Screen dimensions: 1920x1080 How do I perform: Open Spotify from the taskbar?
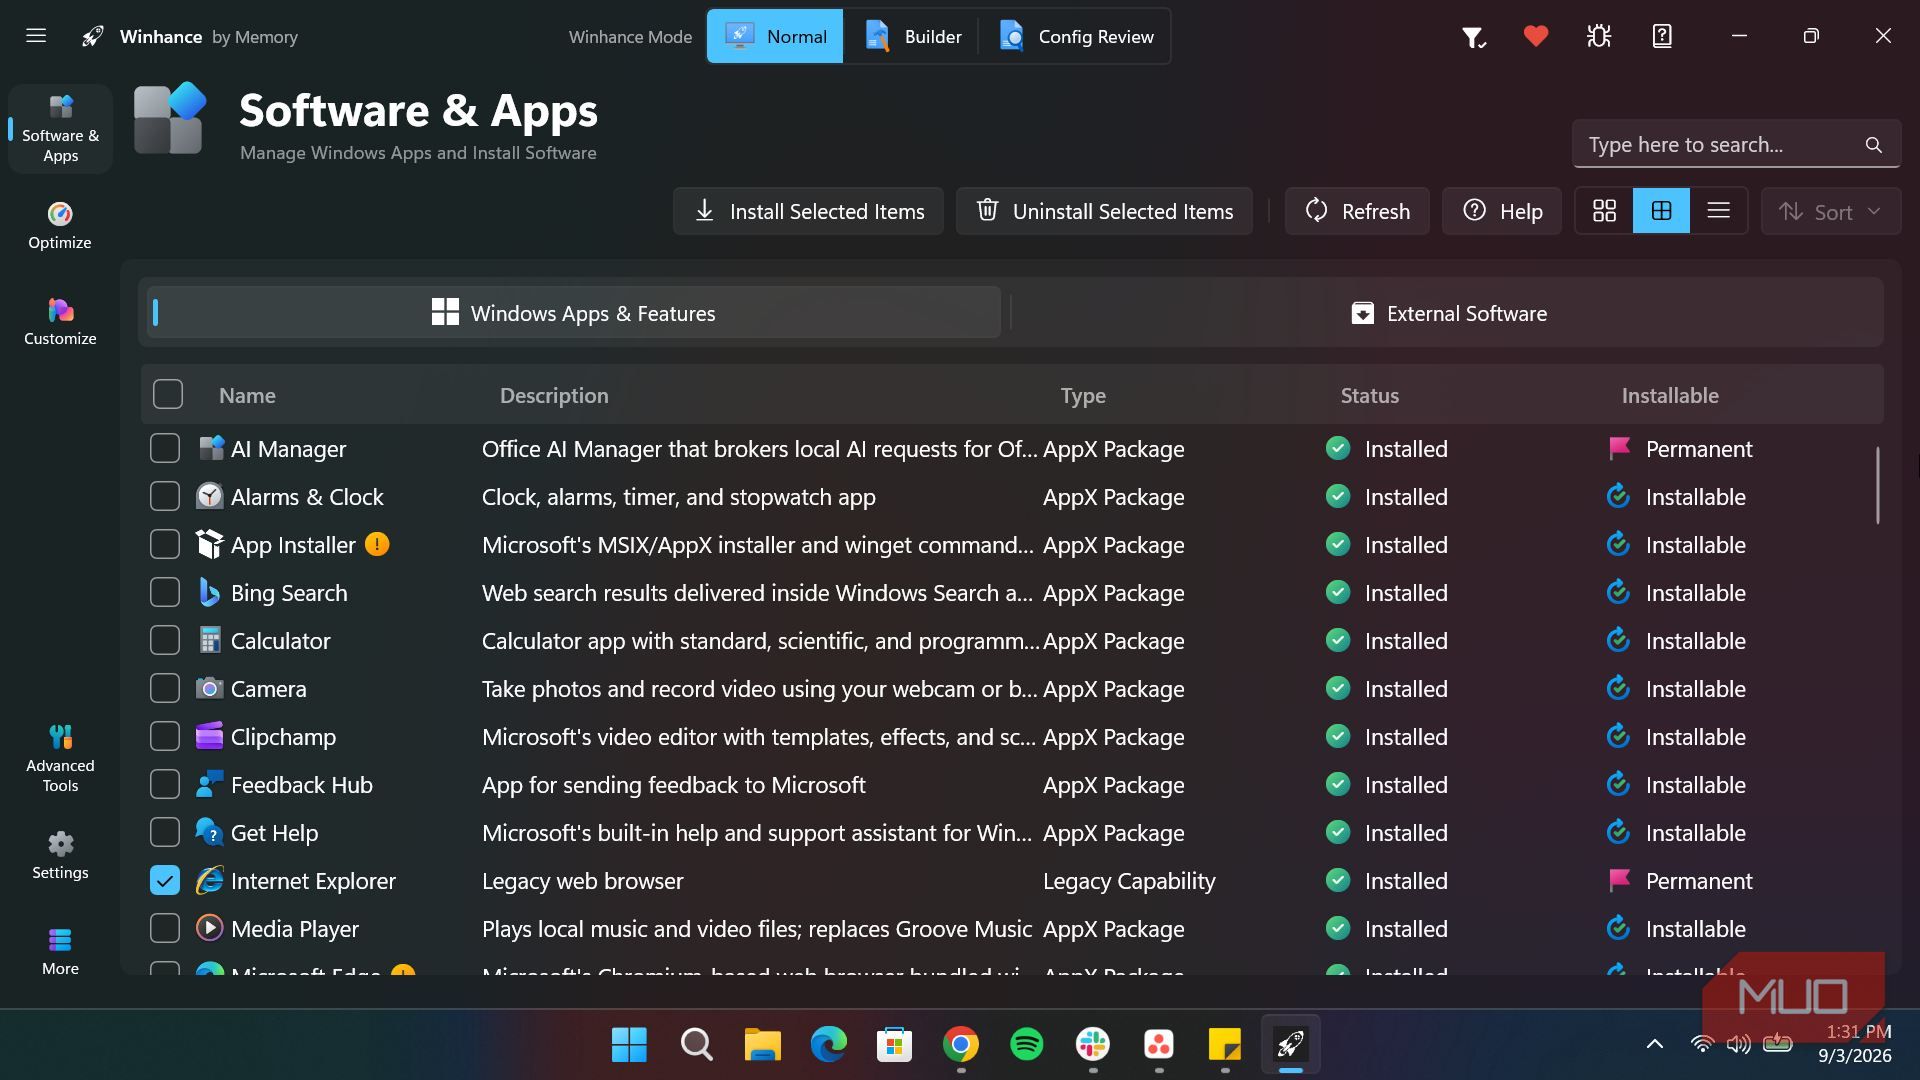click(1027, 1045)
